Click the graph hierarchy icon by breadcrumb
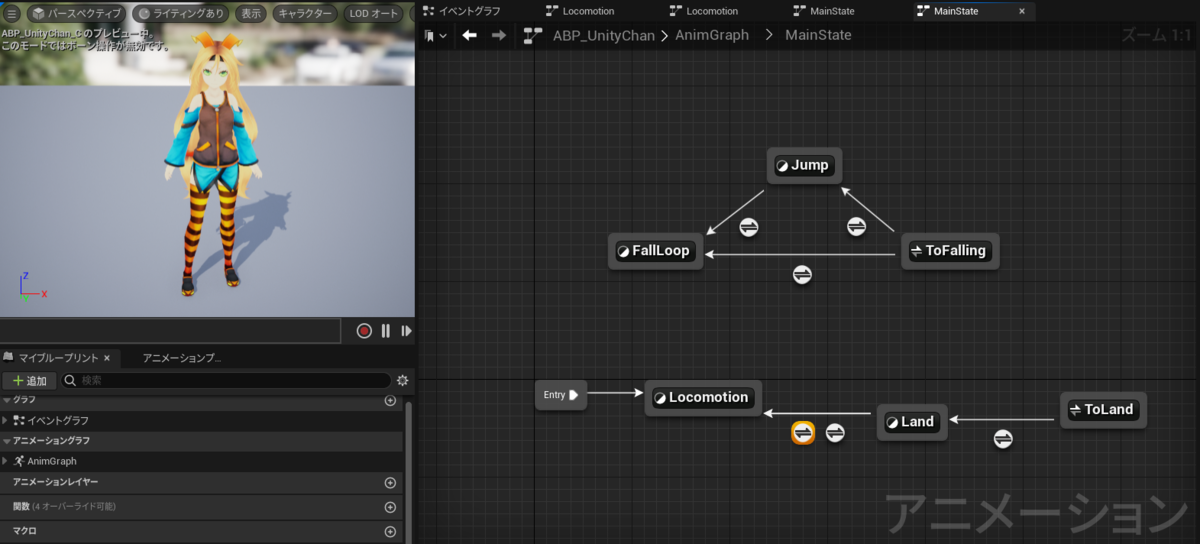Image resolution: width=1200 pixels, height=544 pixels. pos(533,35)
